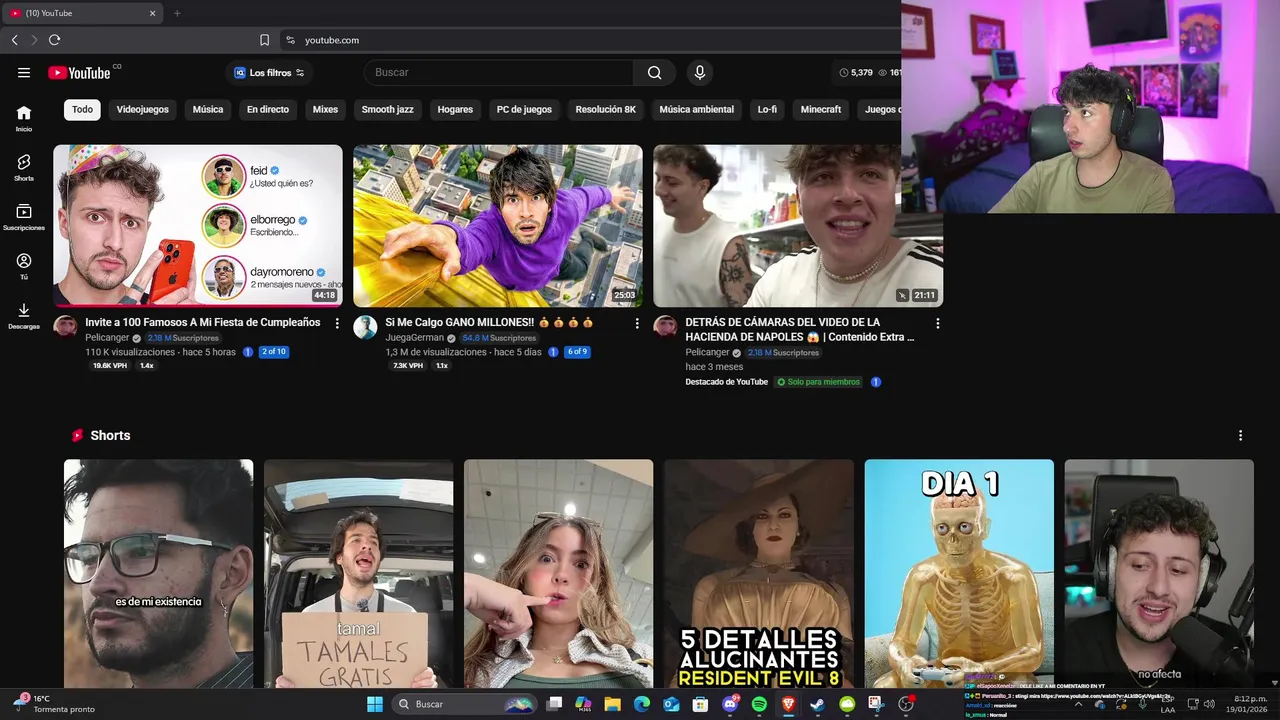Click the Windows taskbar Buscar box

[466, 704]
